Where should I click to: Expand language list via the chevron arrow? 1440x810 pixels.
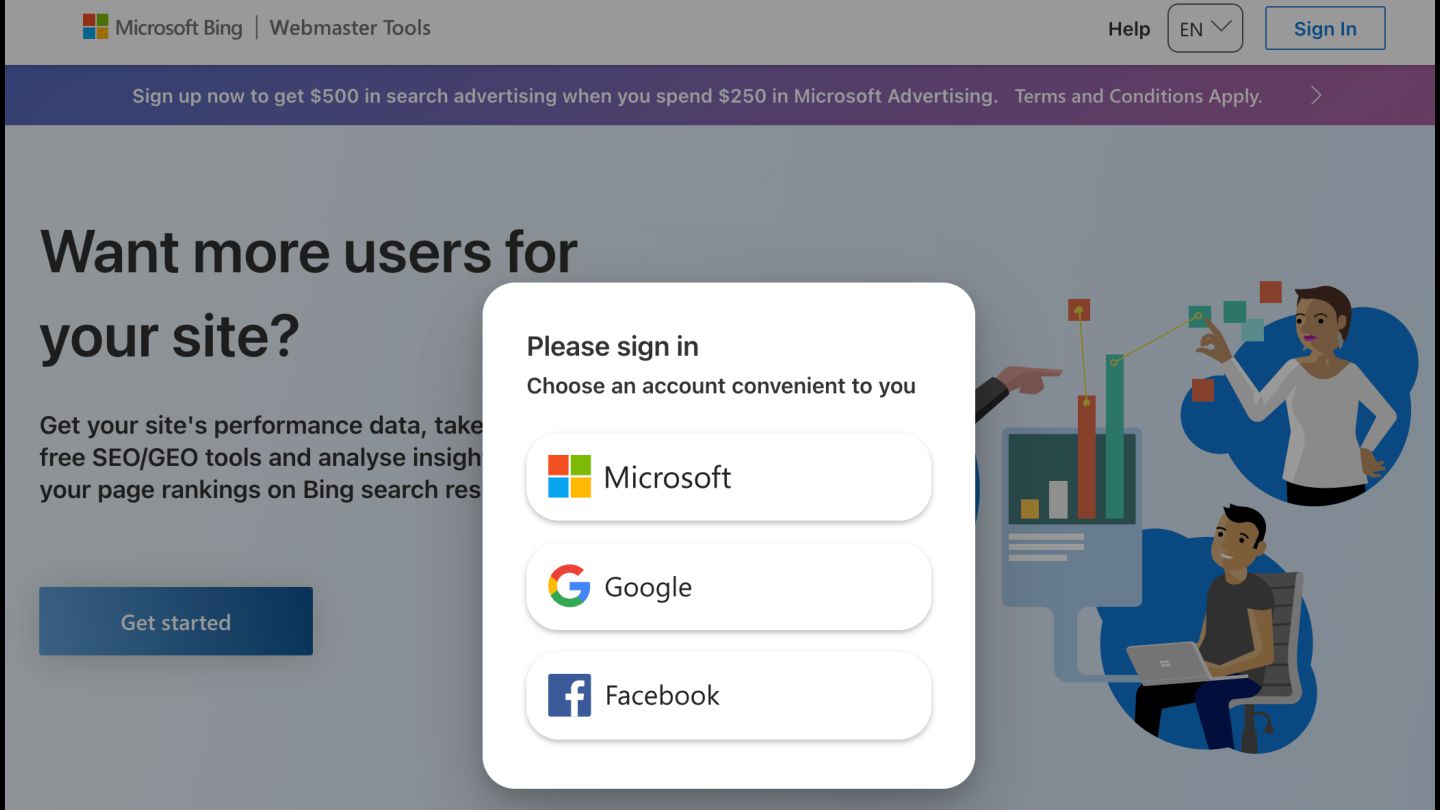[1221, 27]
